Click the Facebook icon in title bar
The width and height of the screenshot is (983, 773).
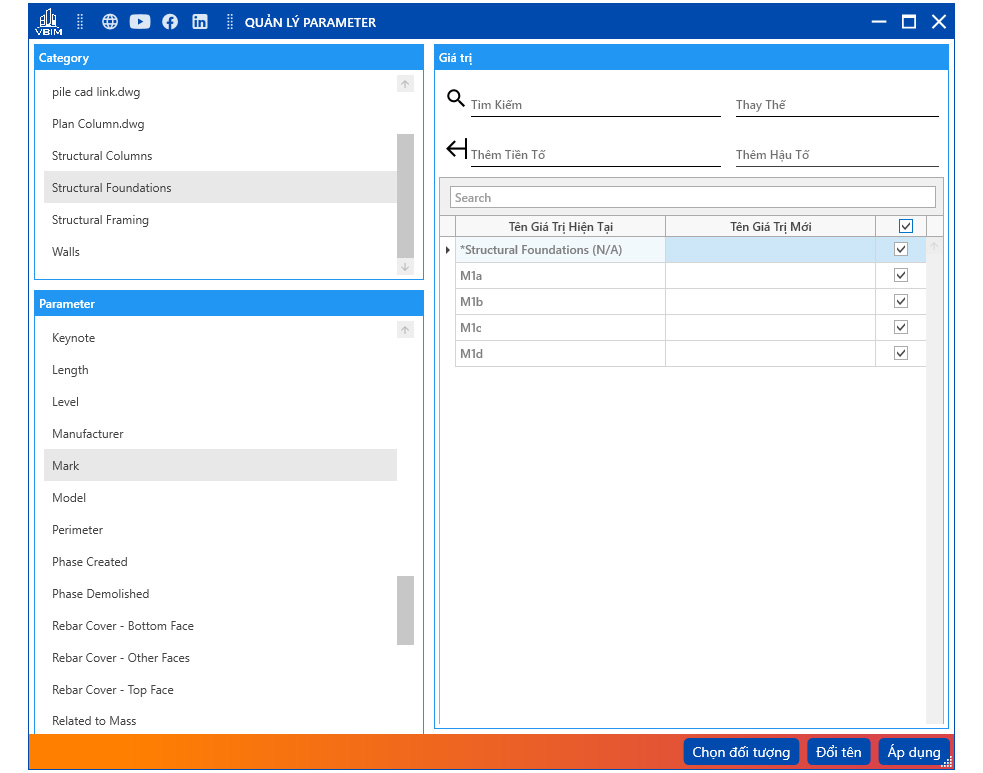(170, 22)
